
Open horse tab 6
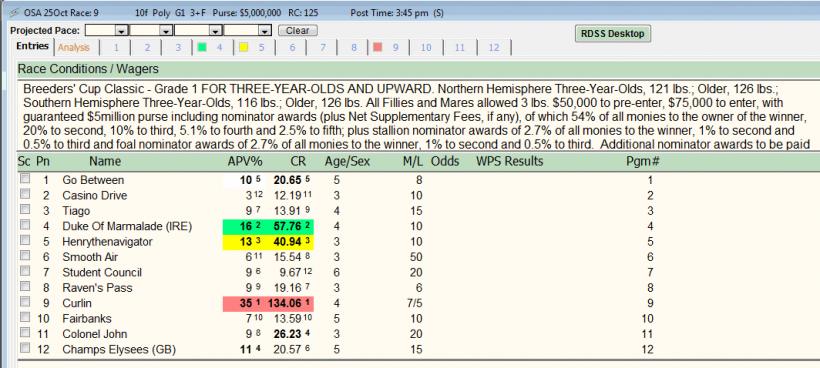[x=292, y=48]
